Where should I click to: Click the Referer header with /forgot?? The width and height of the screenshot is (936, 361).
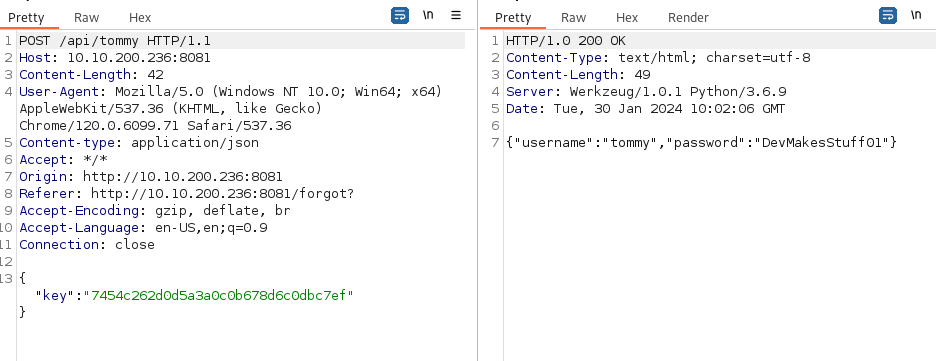[x=187, y=194]
